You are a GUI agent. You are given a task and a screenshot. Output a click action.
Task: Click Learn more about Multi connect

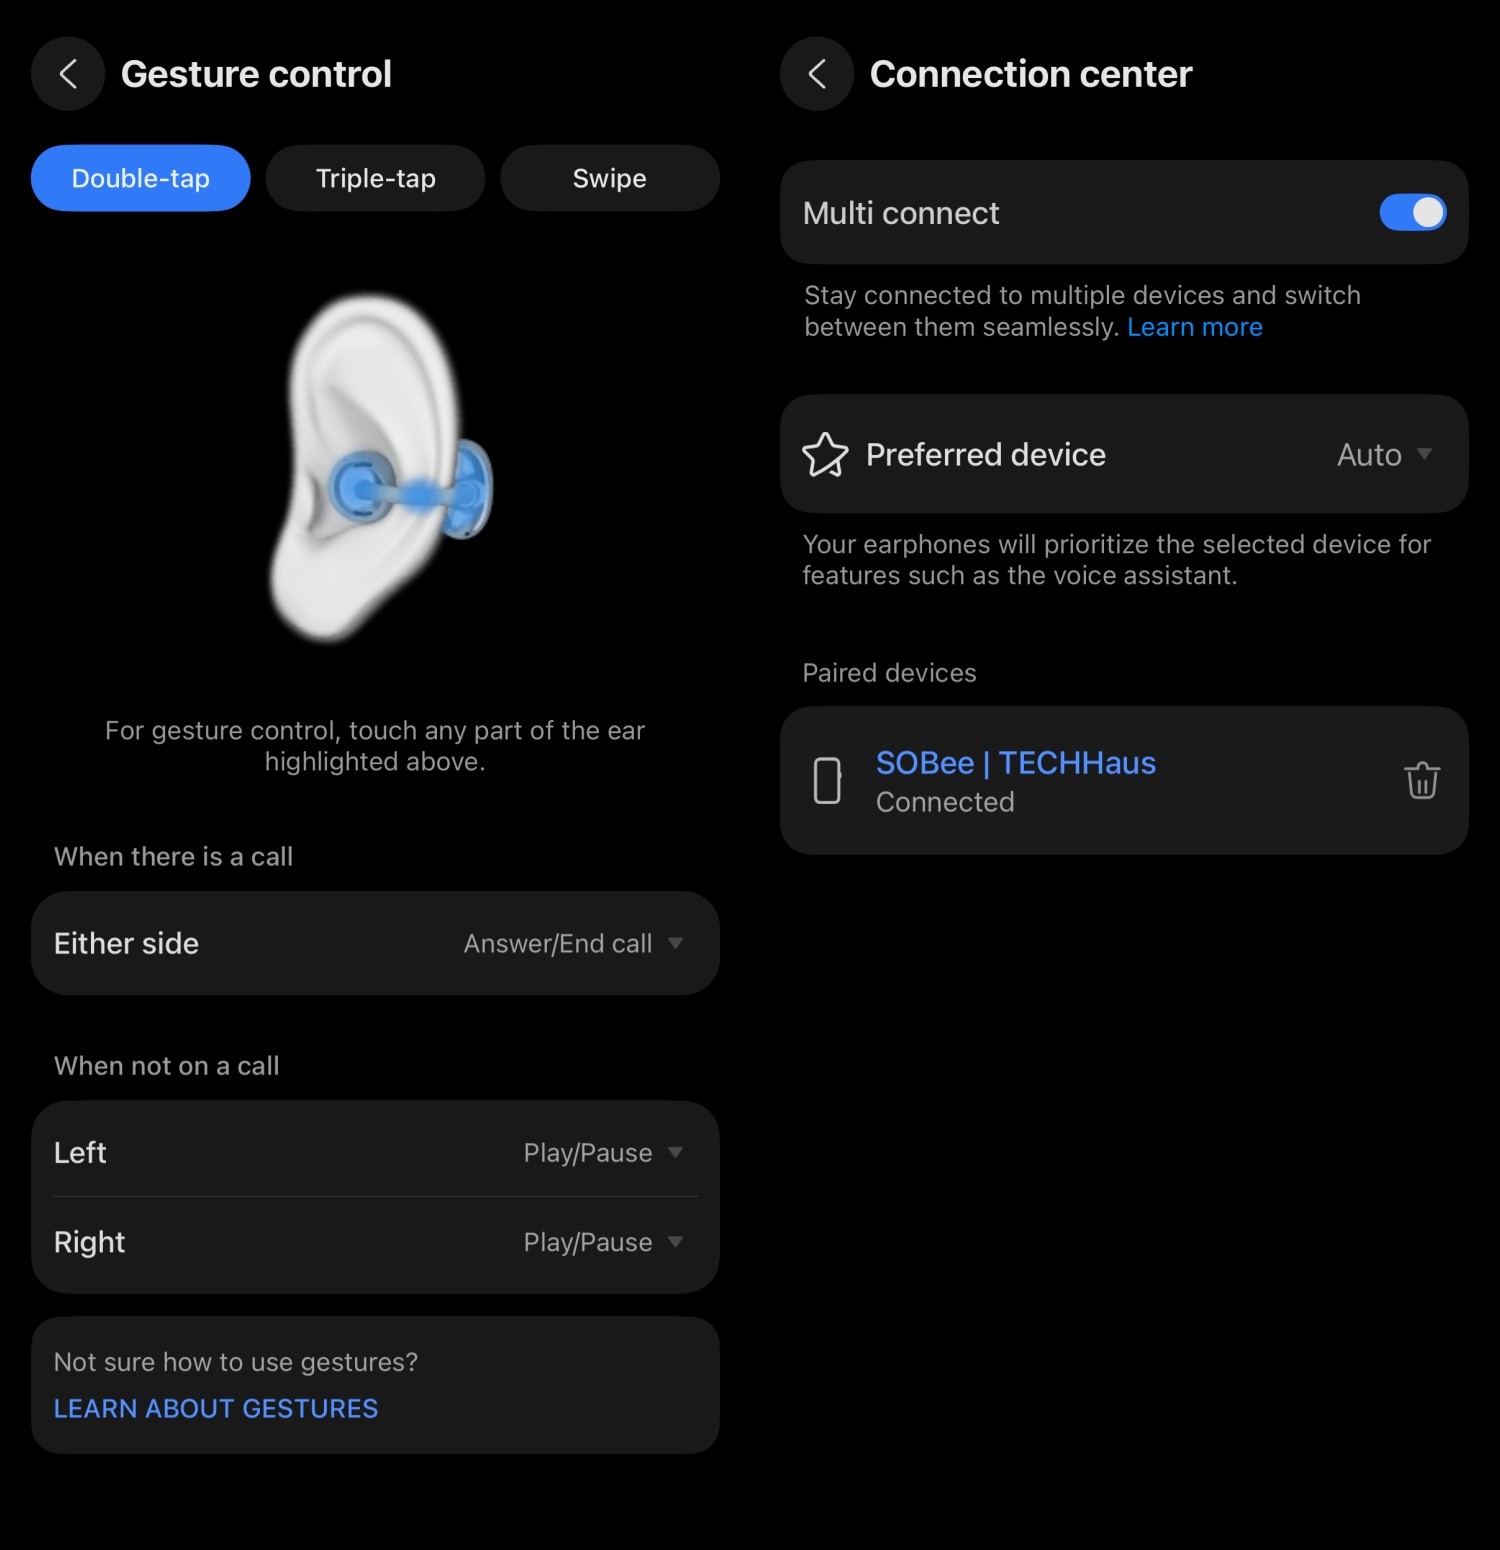tap(1194, 327)
